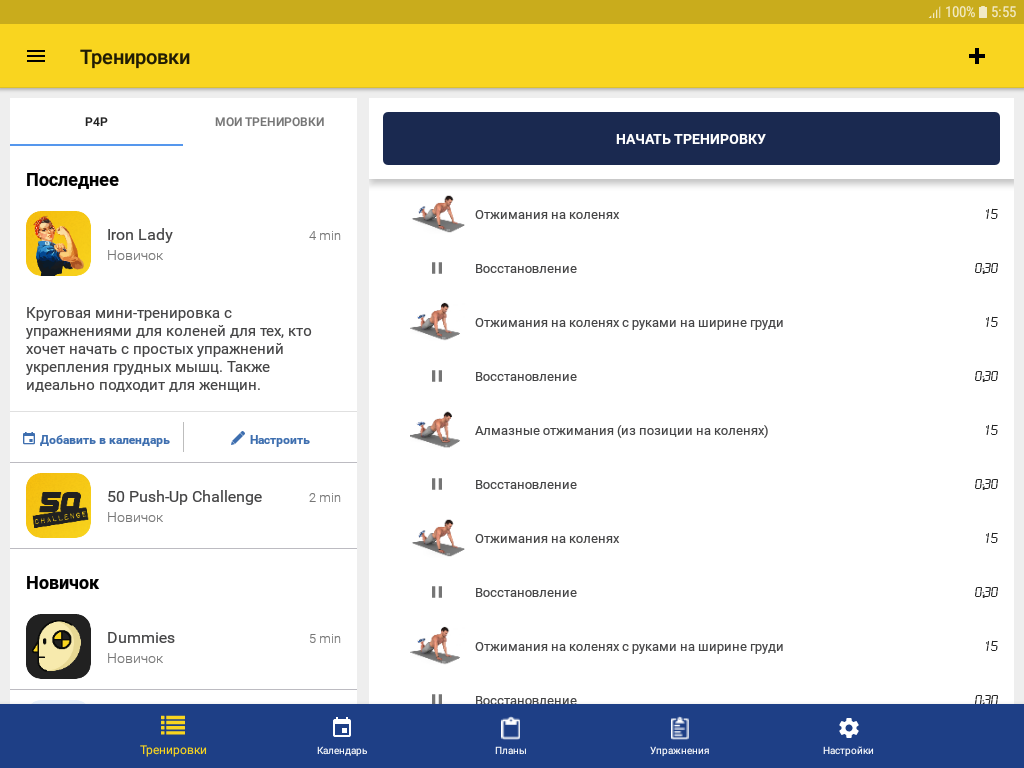The width and height of the screenshot is (1024, 768).
Task: Click the 15 reps value of Алмазные отжимания
Action: (x=991, y=430)
